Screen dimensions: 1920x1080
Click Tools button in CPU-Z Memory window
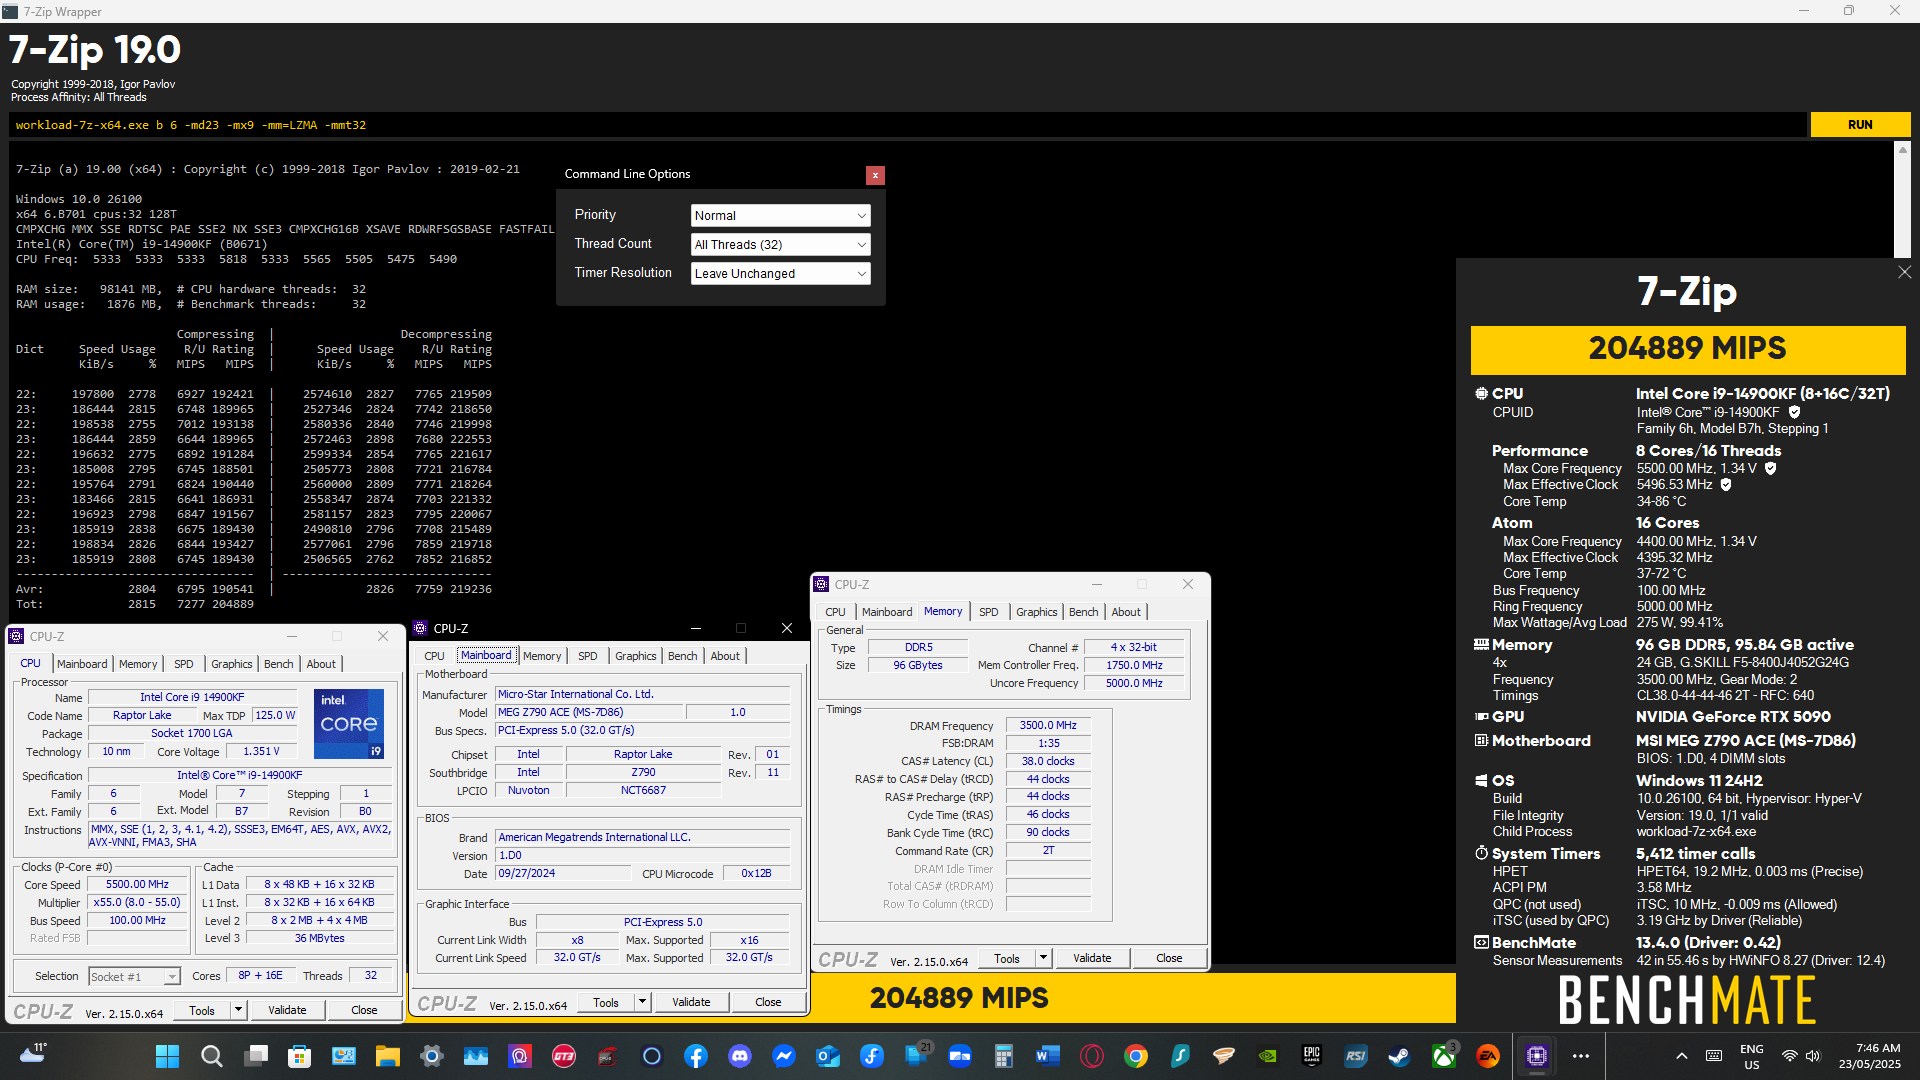coord(1007,958)
